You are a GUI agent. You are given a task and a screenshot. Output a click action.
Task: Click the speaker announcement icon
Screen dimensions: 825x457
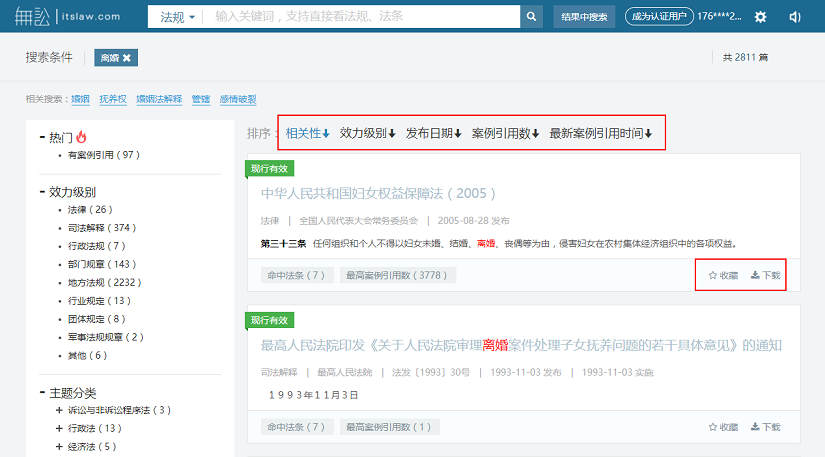click(795, 17)
